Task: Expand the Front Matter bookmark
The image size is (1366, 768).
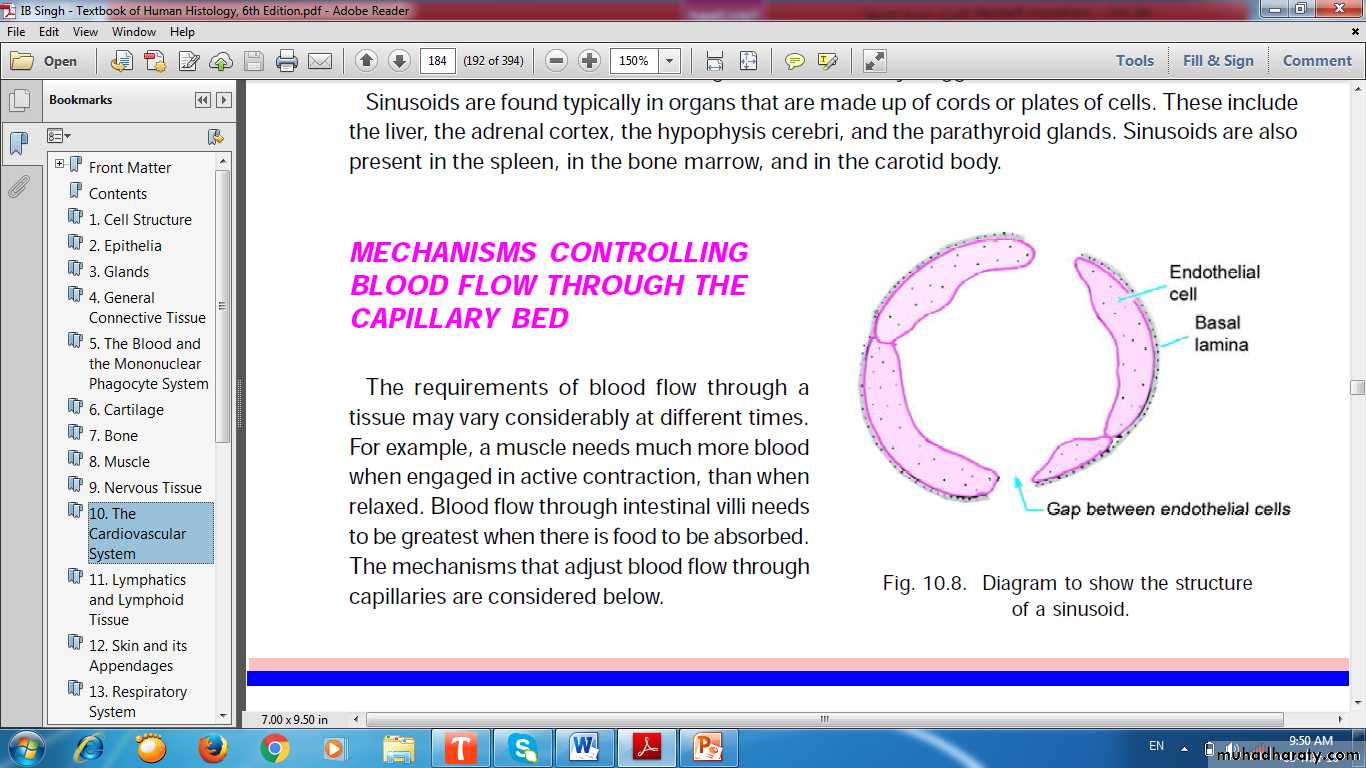Action: [60, 164]
